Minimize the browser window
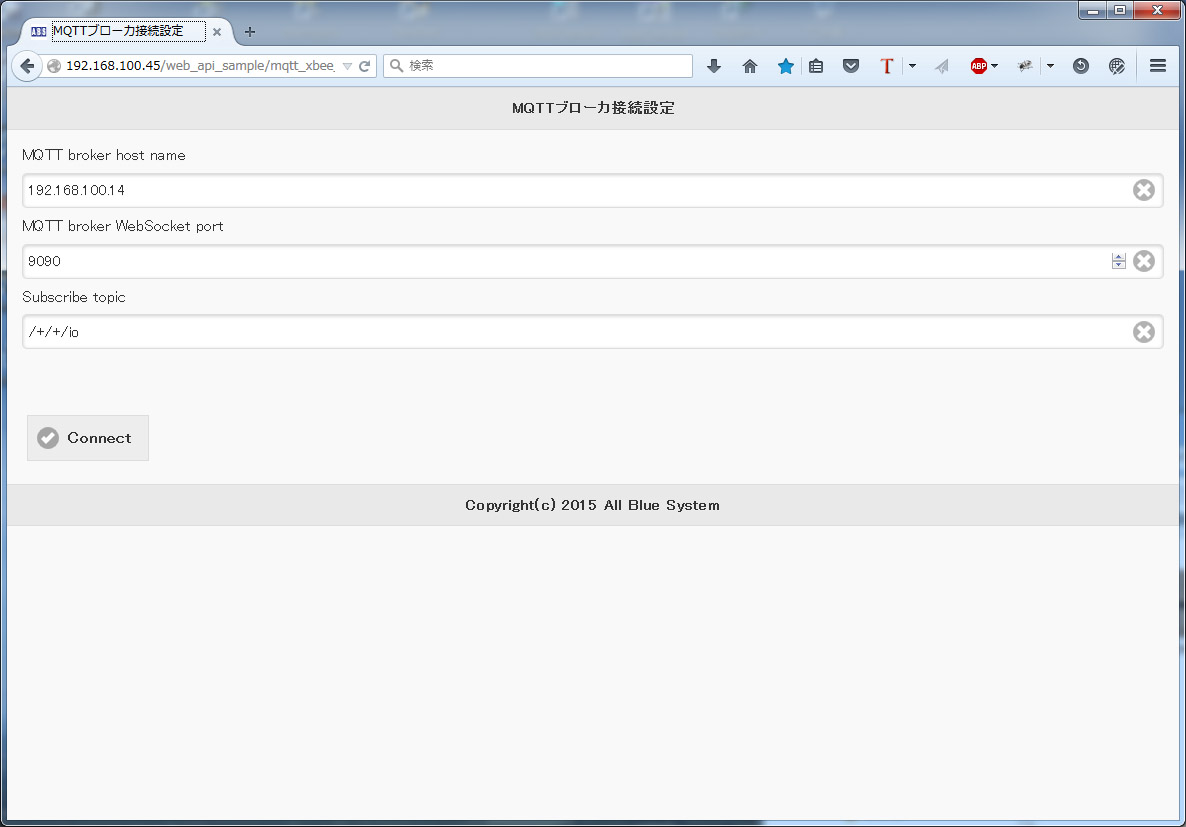 1092,11
